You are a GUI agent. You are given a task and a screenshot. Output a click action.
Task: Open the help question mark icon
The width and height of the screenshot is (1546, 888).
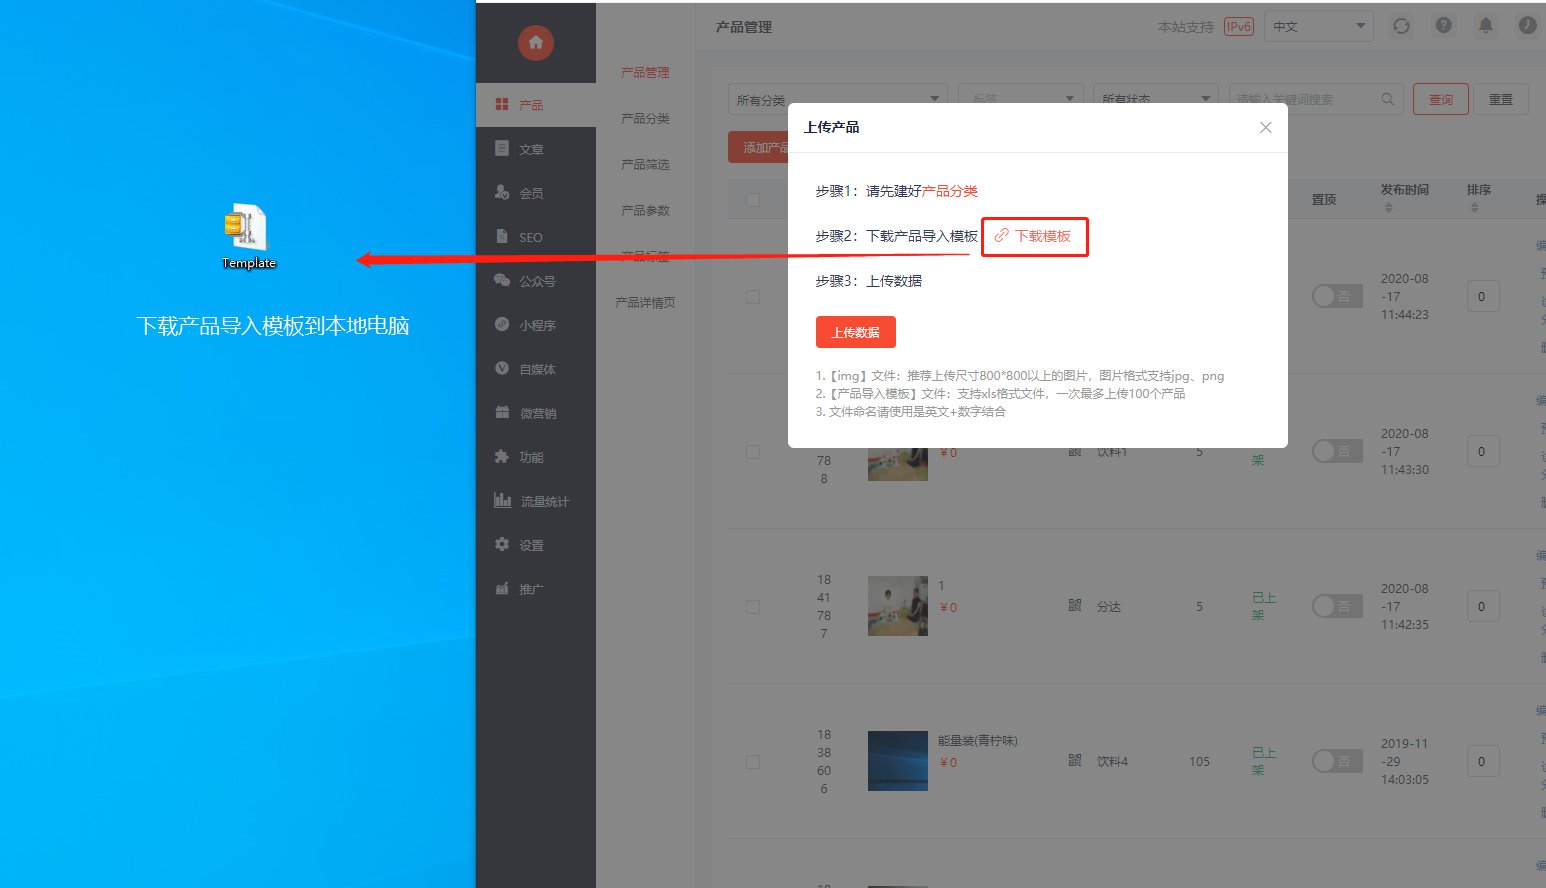(x=1444, y=26)
